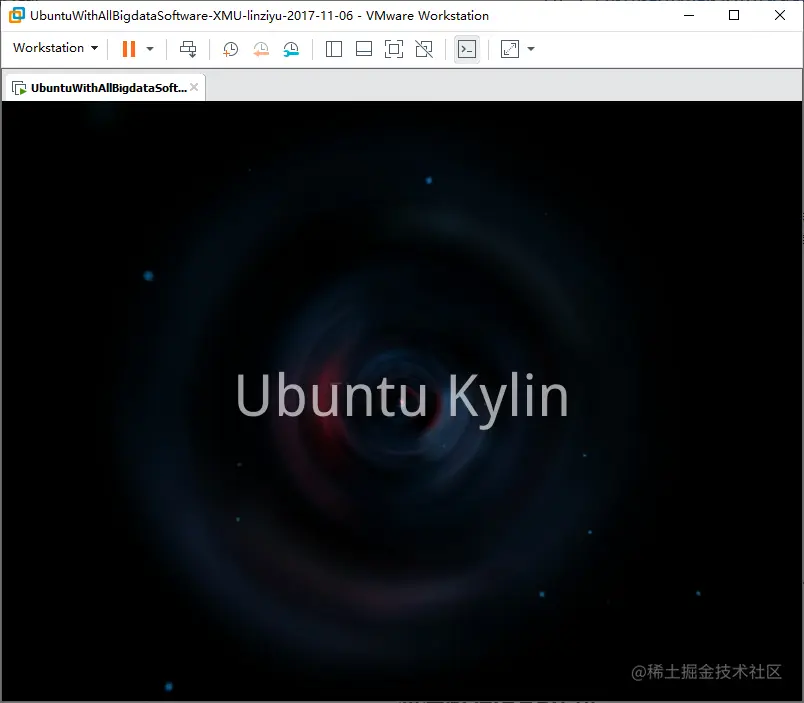Expand the stretch guest dropdown arrow
The height and width of the screenshot is (703, 804).
[531, 49]
